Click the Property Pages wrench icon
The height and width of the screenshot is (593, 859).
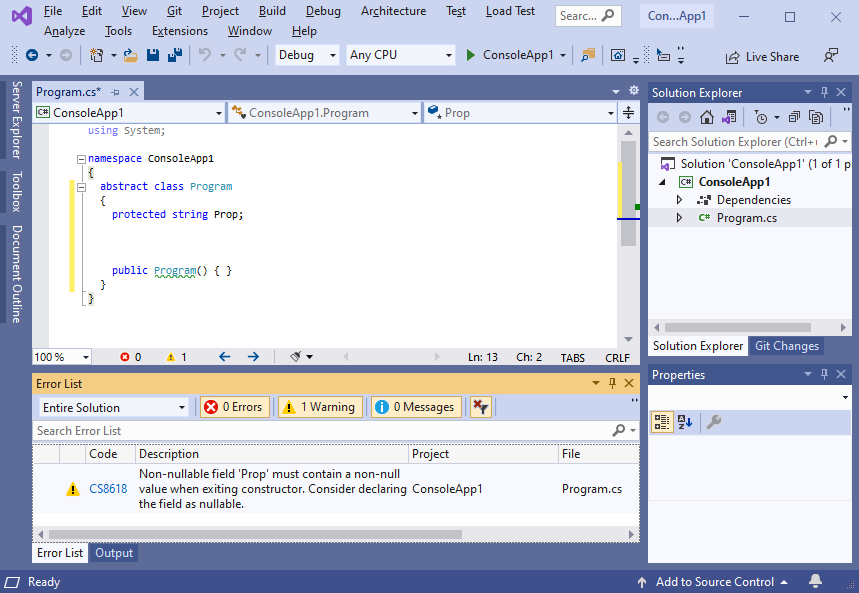(713, 422)
